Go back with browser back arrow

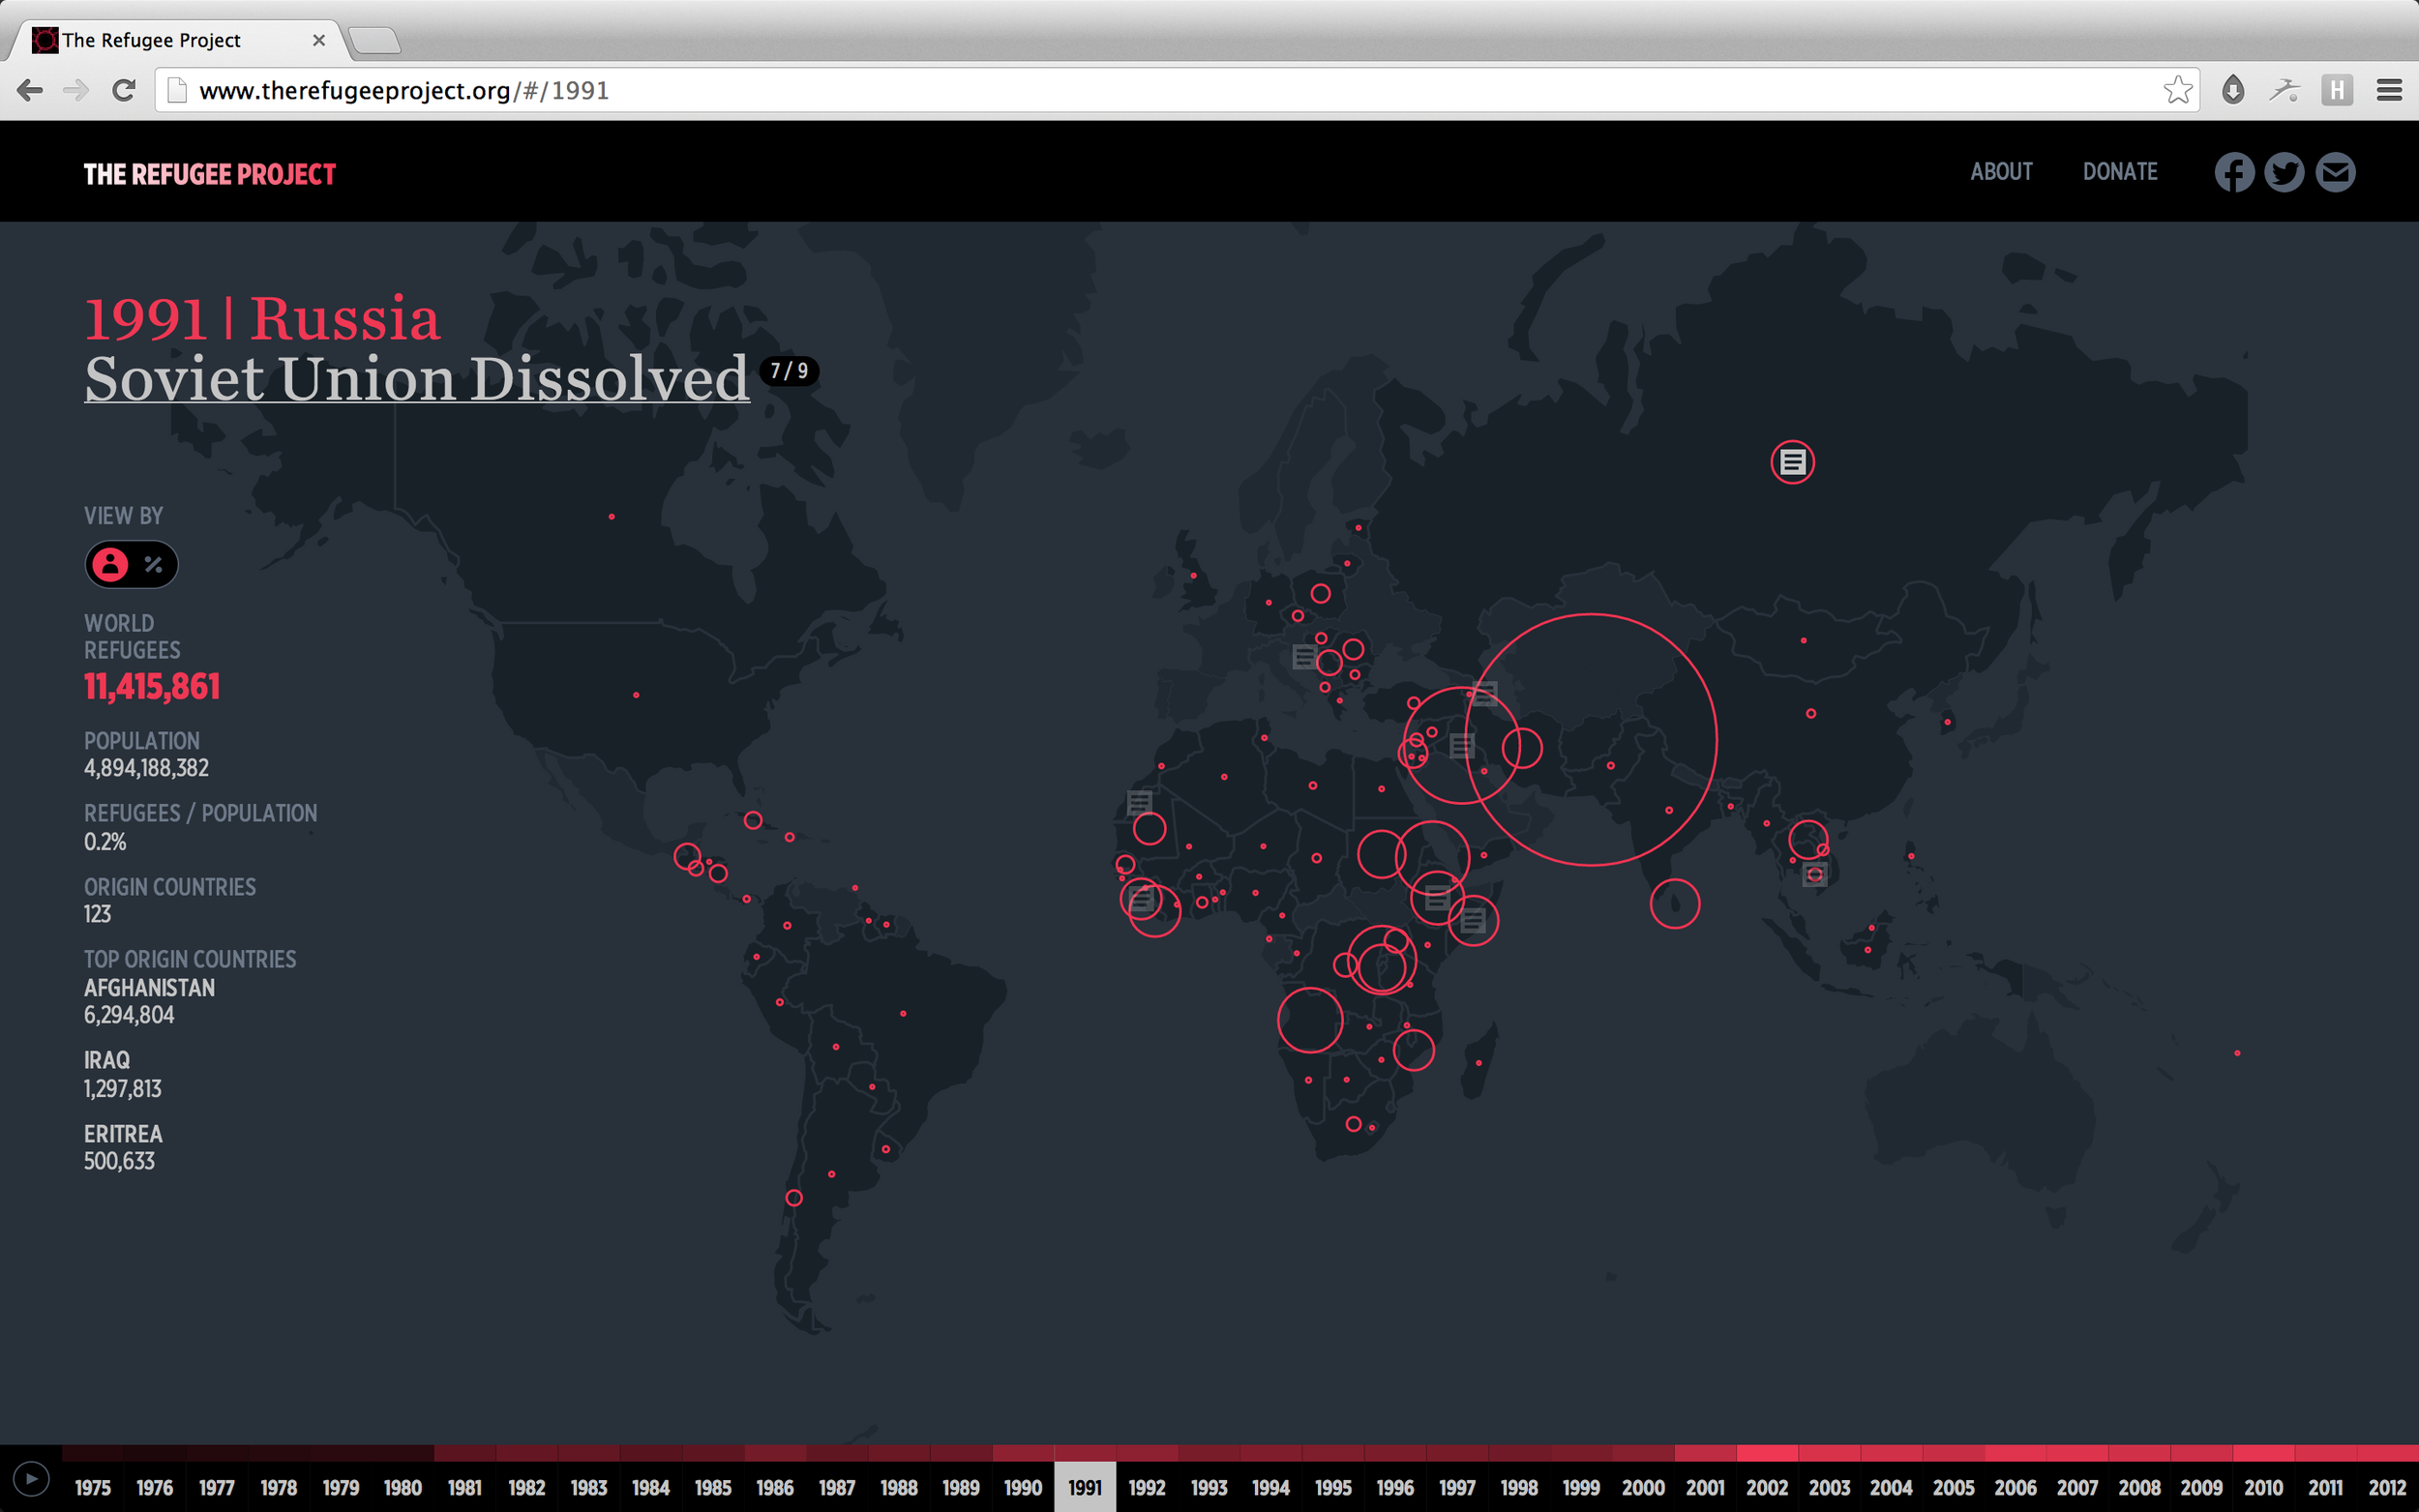click(x=30, y=91)
